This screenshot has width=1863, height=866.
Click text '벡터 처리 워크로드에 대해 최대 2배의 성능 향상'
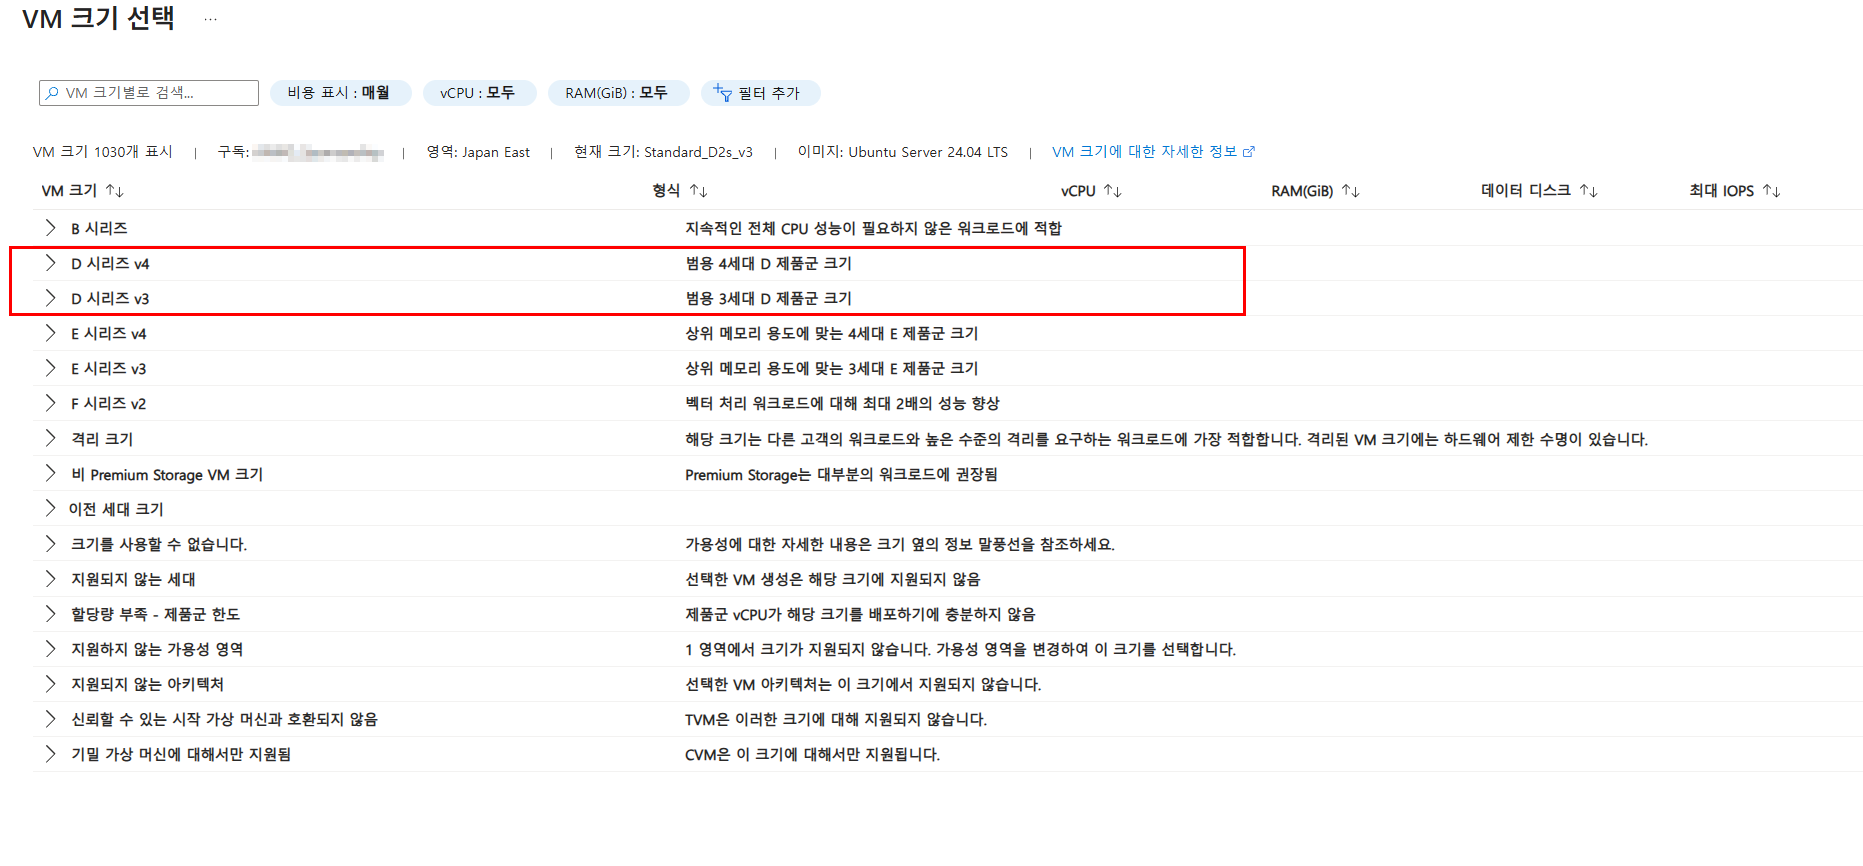tap(842, 403)
